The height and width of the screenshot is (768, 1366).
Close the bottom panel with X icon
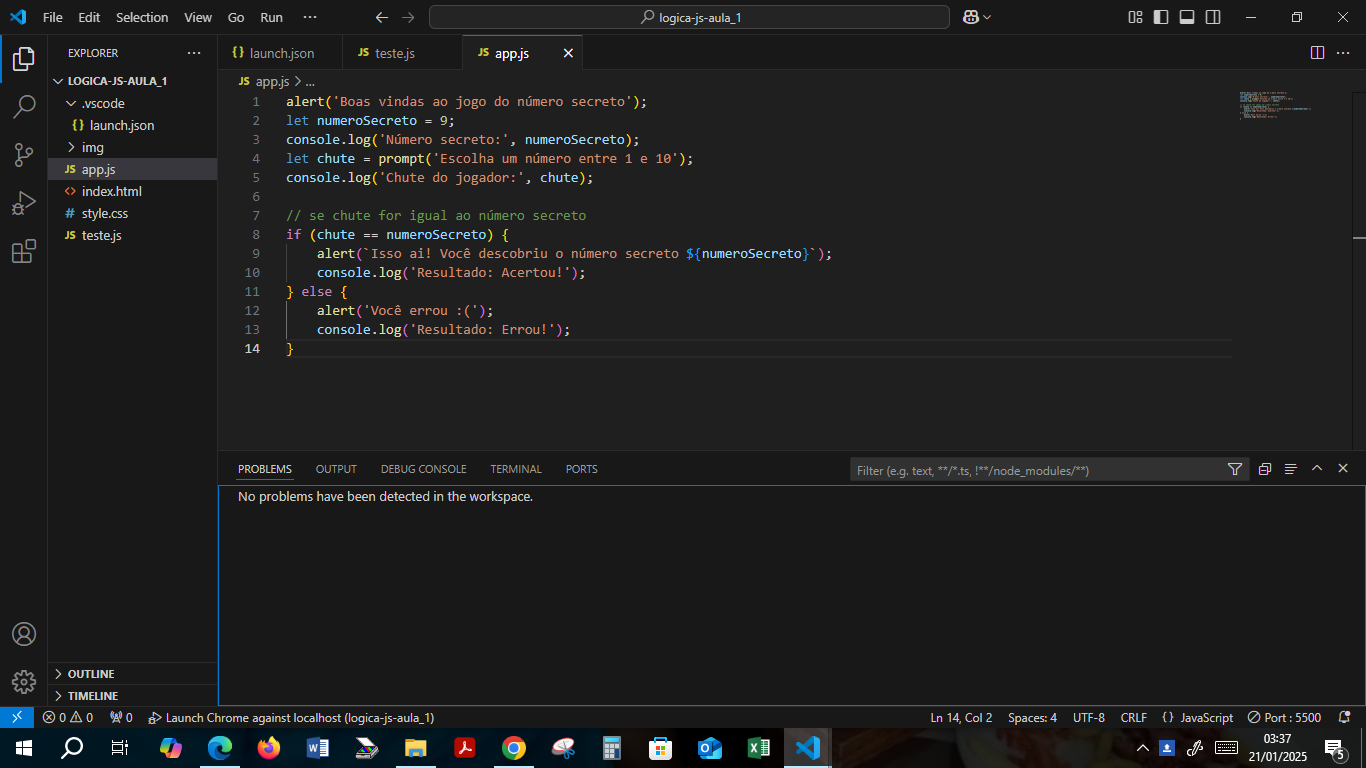[x=1343, y=468]
